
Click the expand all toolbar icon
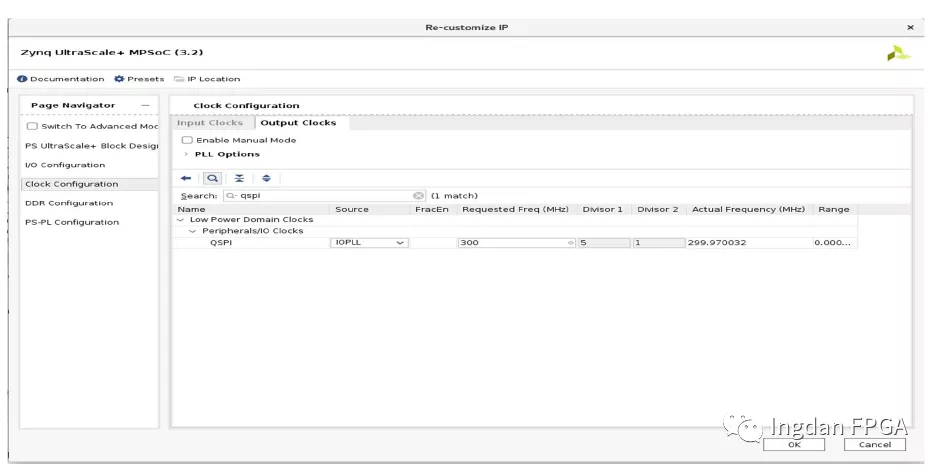[x=266, y=178]
